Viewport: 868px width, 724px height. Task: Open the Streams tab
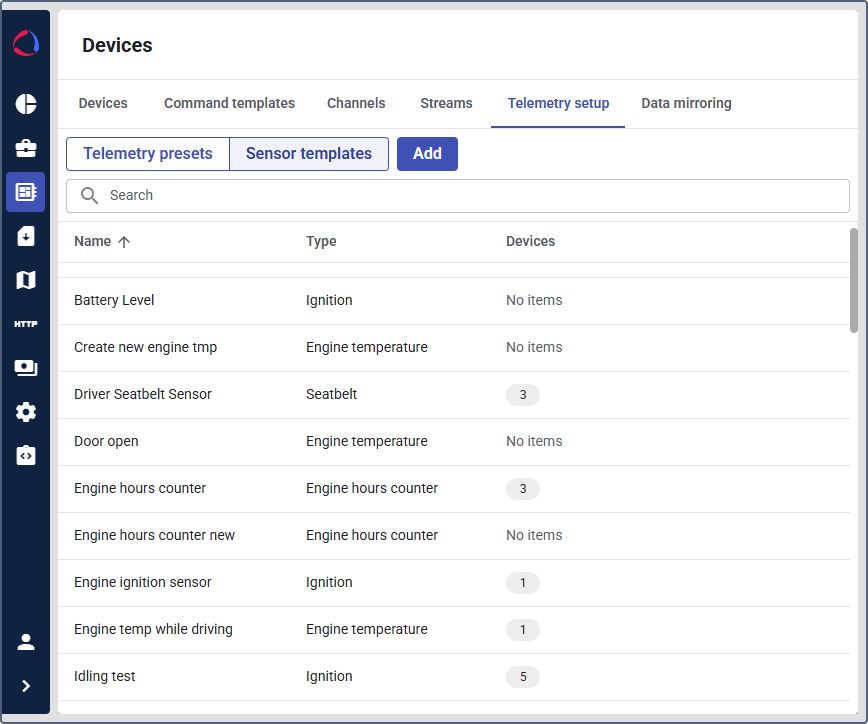point(446,103)
